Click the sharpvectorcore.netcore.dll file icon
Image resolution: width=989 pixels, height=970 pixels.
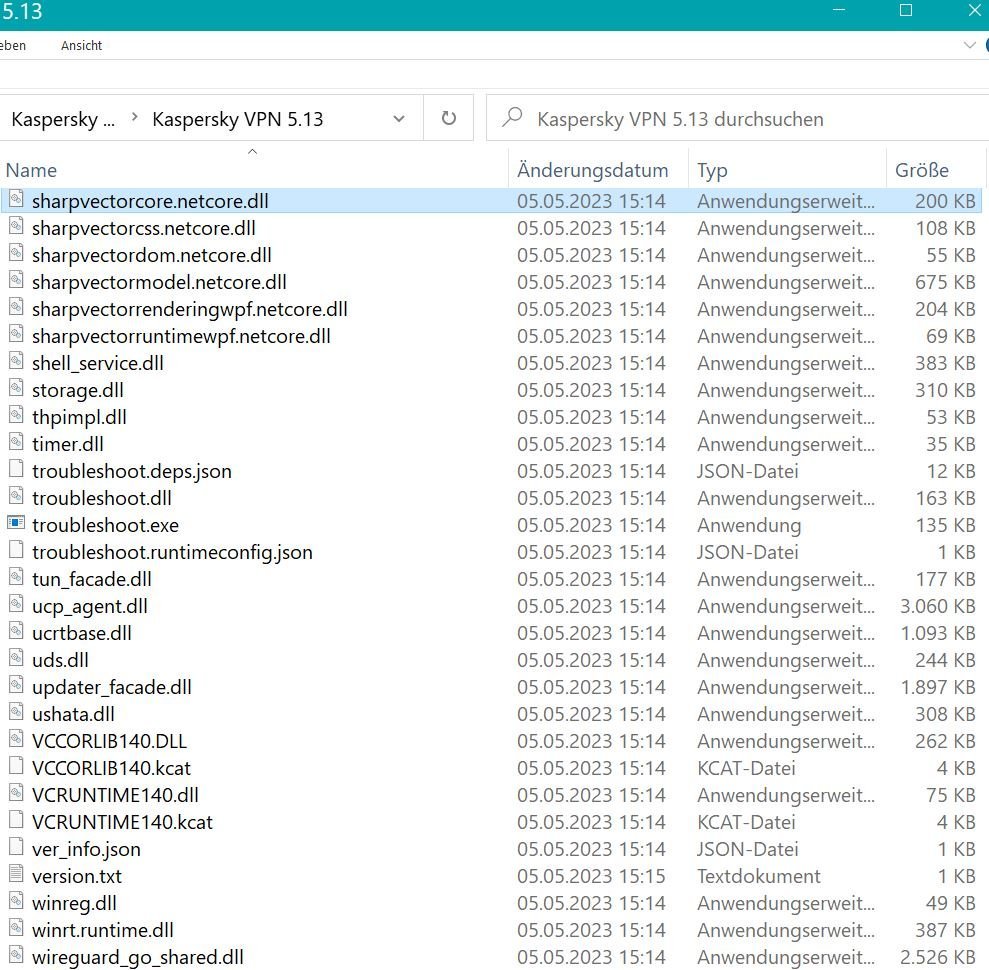point(16,199)
